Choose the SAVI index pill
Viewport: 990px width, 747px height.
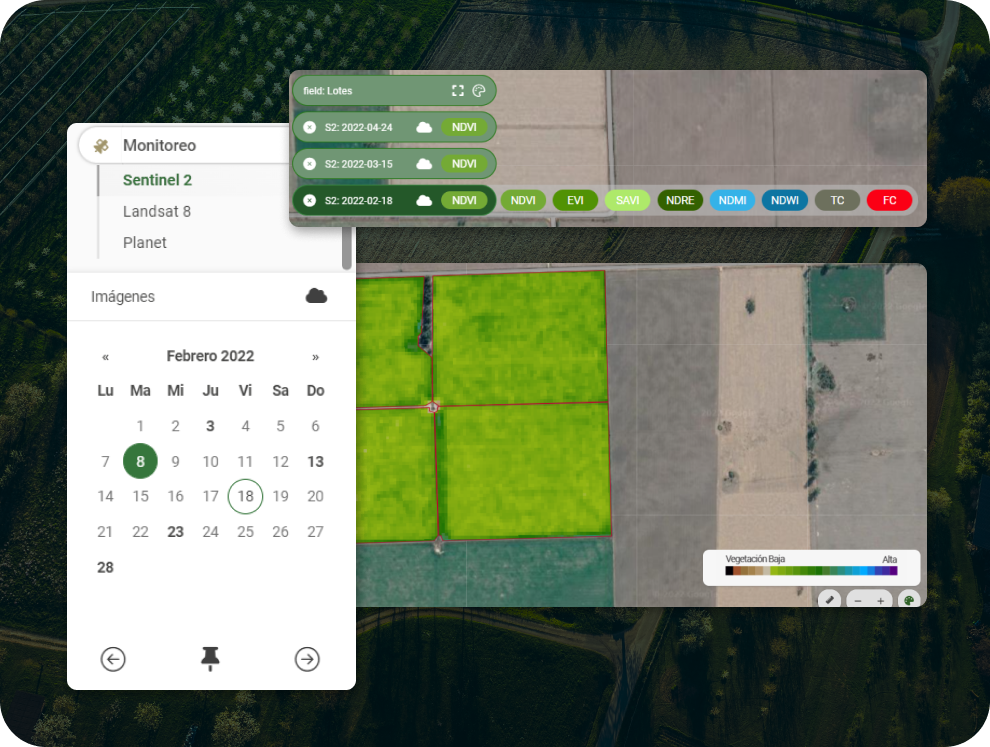point(628,201)
